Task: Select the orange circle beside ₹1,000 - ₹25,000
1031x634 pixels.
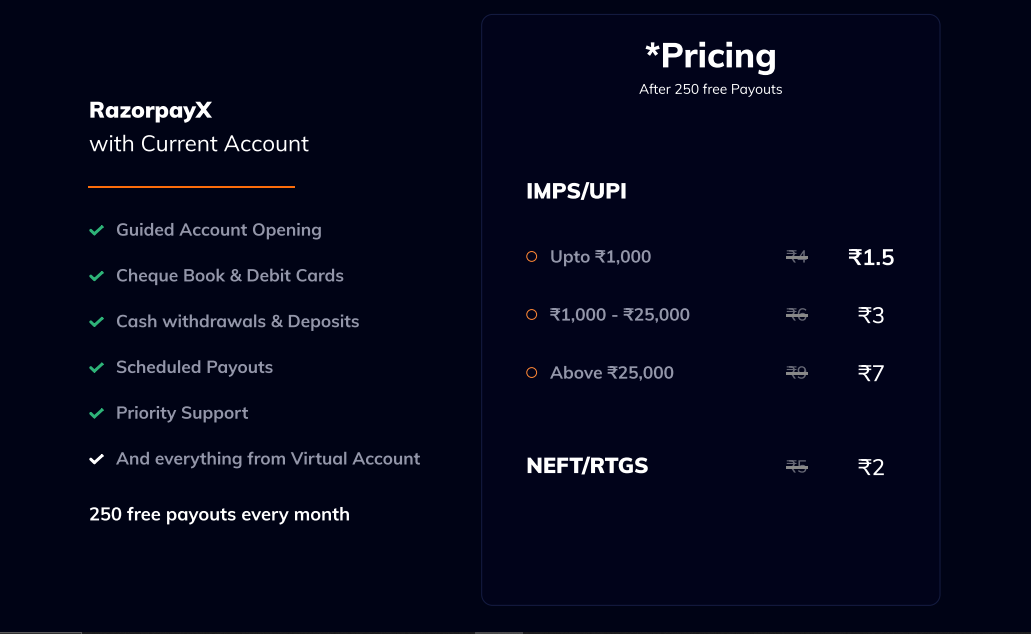Action: click(532, 315)
